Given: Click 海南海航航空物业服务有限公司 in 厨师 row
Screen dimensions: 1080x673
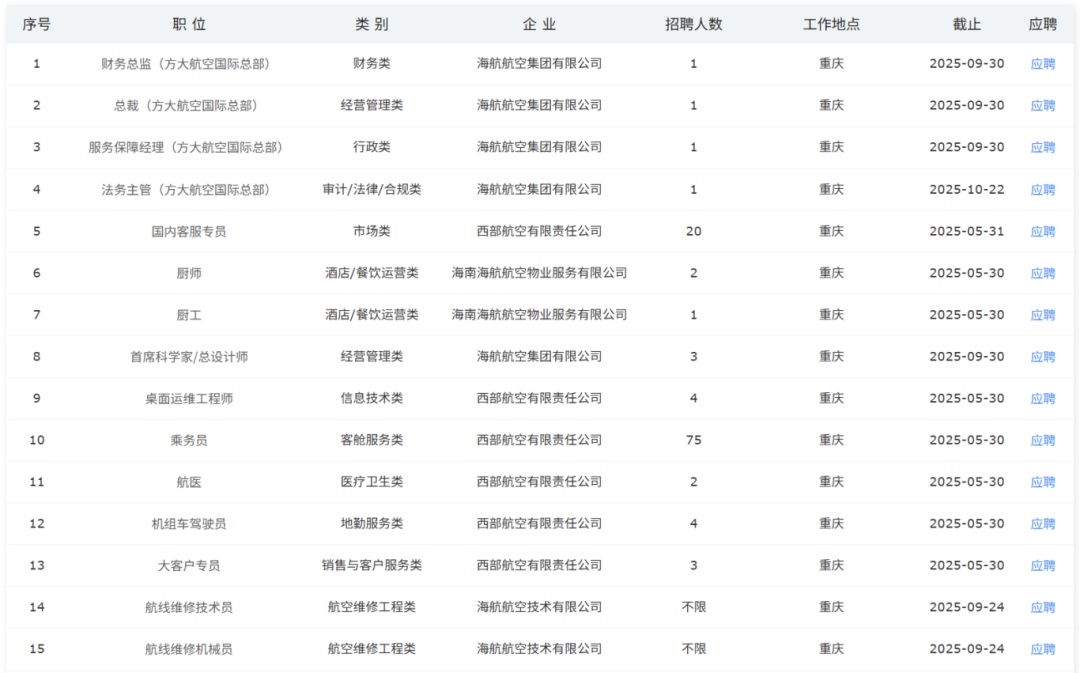Looking at the screenshot, I should [539, 273].
